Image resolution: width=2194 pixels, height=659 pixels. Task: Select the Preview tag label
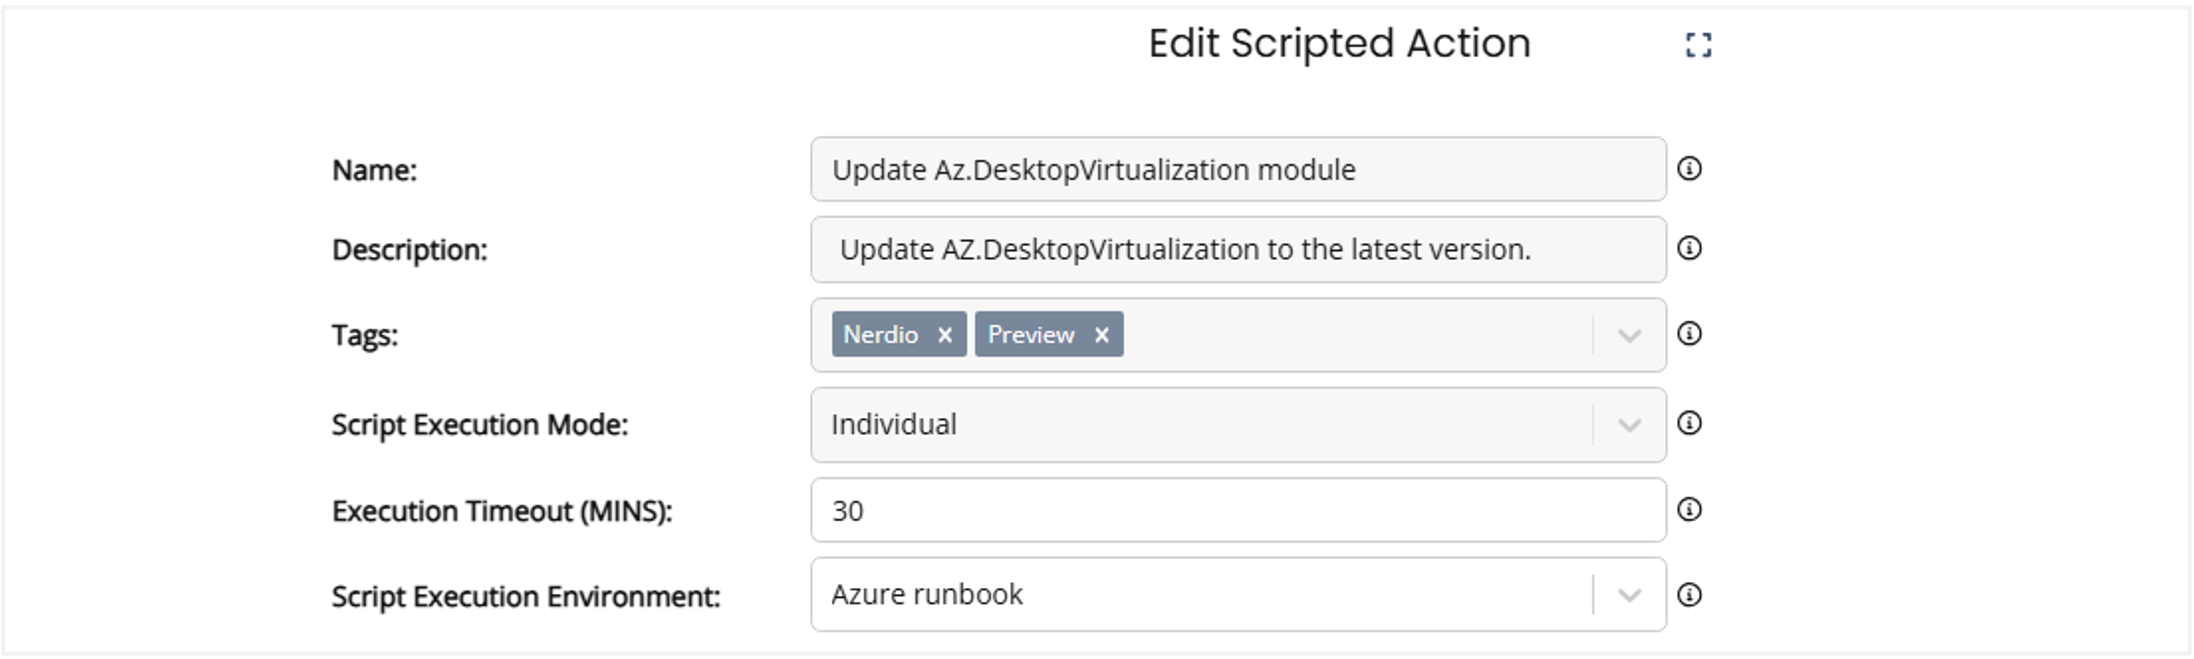pyautogui.click(x=1031, y=335)
